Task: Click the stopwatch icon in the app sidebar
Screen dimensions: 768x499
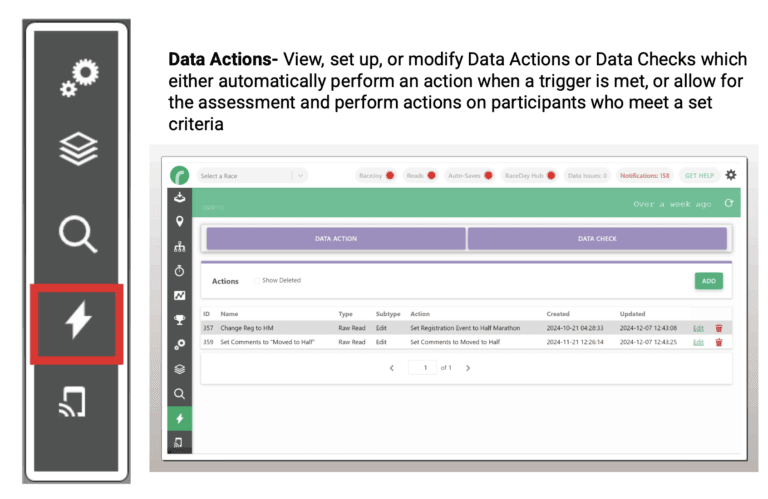Action: 179,271
